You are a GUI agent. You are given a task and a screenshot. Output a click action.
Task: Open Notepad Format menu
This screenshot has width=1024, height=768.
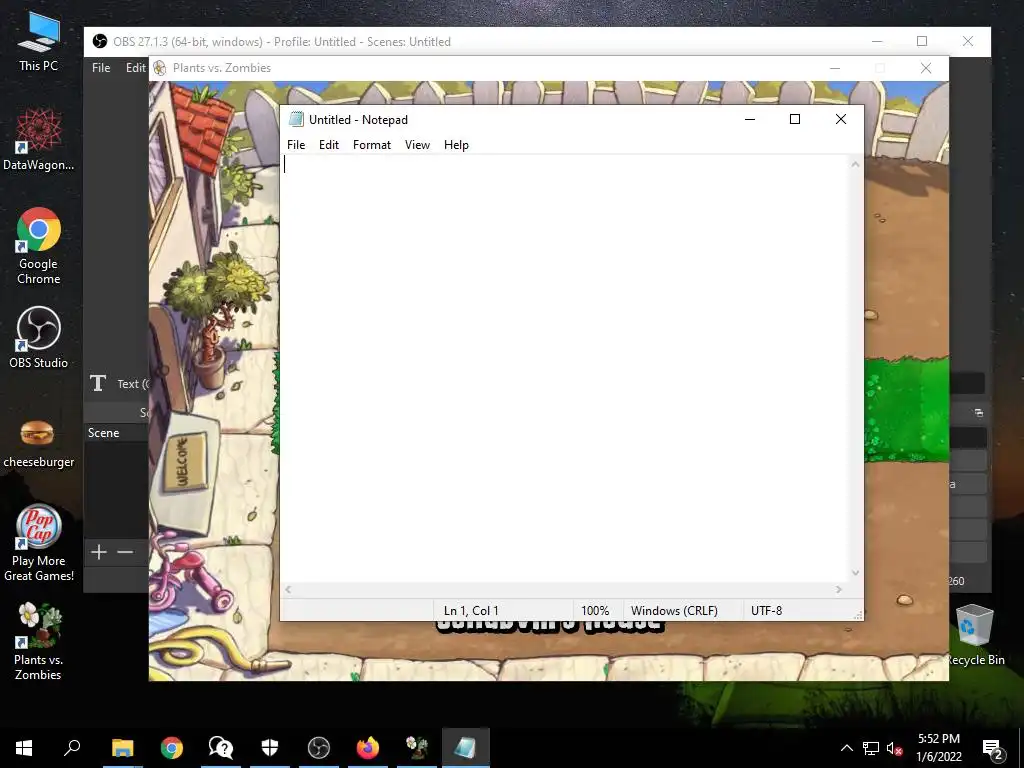(x=372, y=145)
